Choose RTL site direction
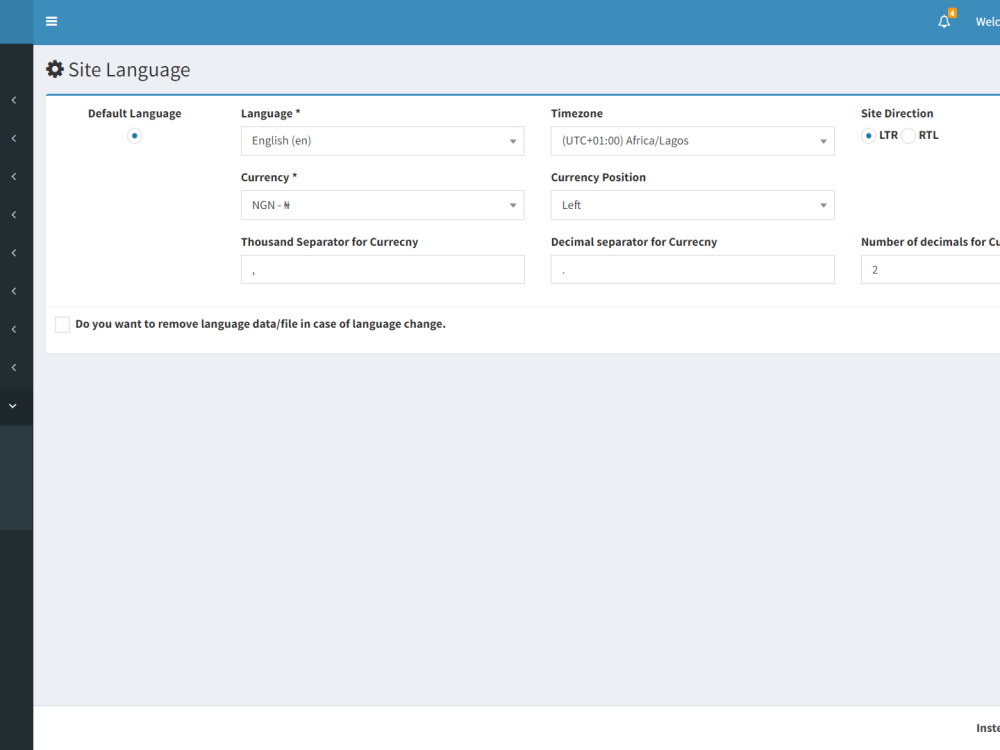Image resolution: width=1000 pixels, height=750 pixels. pyautogui.click(x=908, y=135)
